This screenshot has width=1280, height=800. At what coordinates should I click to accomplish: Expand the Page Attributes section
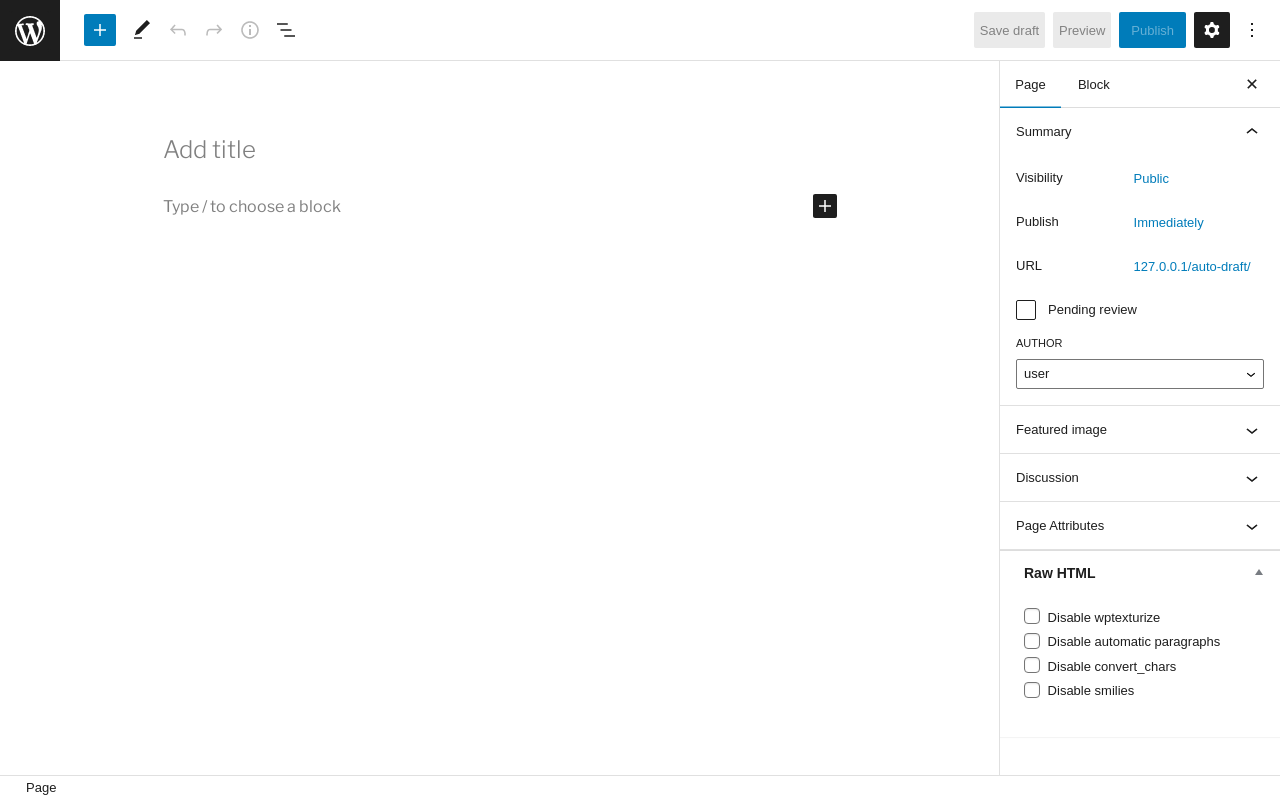1140,526
